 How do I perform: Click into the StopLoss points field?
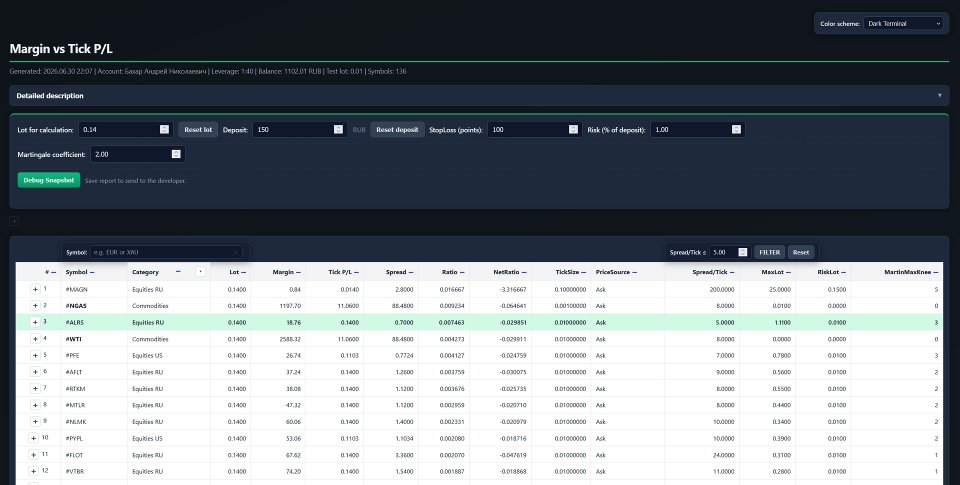[x=534, y=130]
